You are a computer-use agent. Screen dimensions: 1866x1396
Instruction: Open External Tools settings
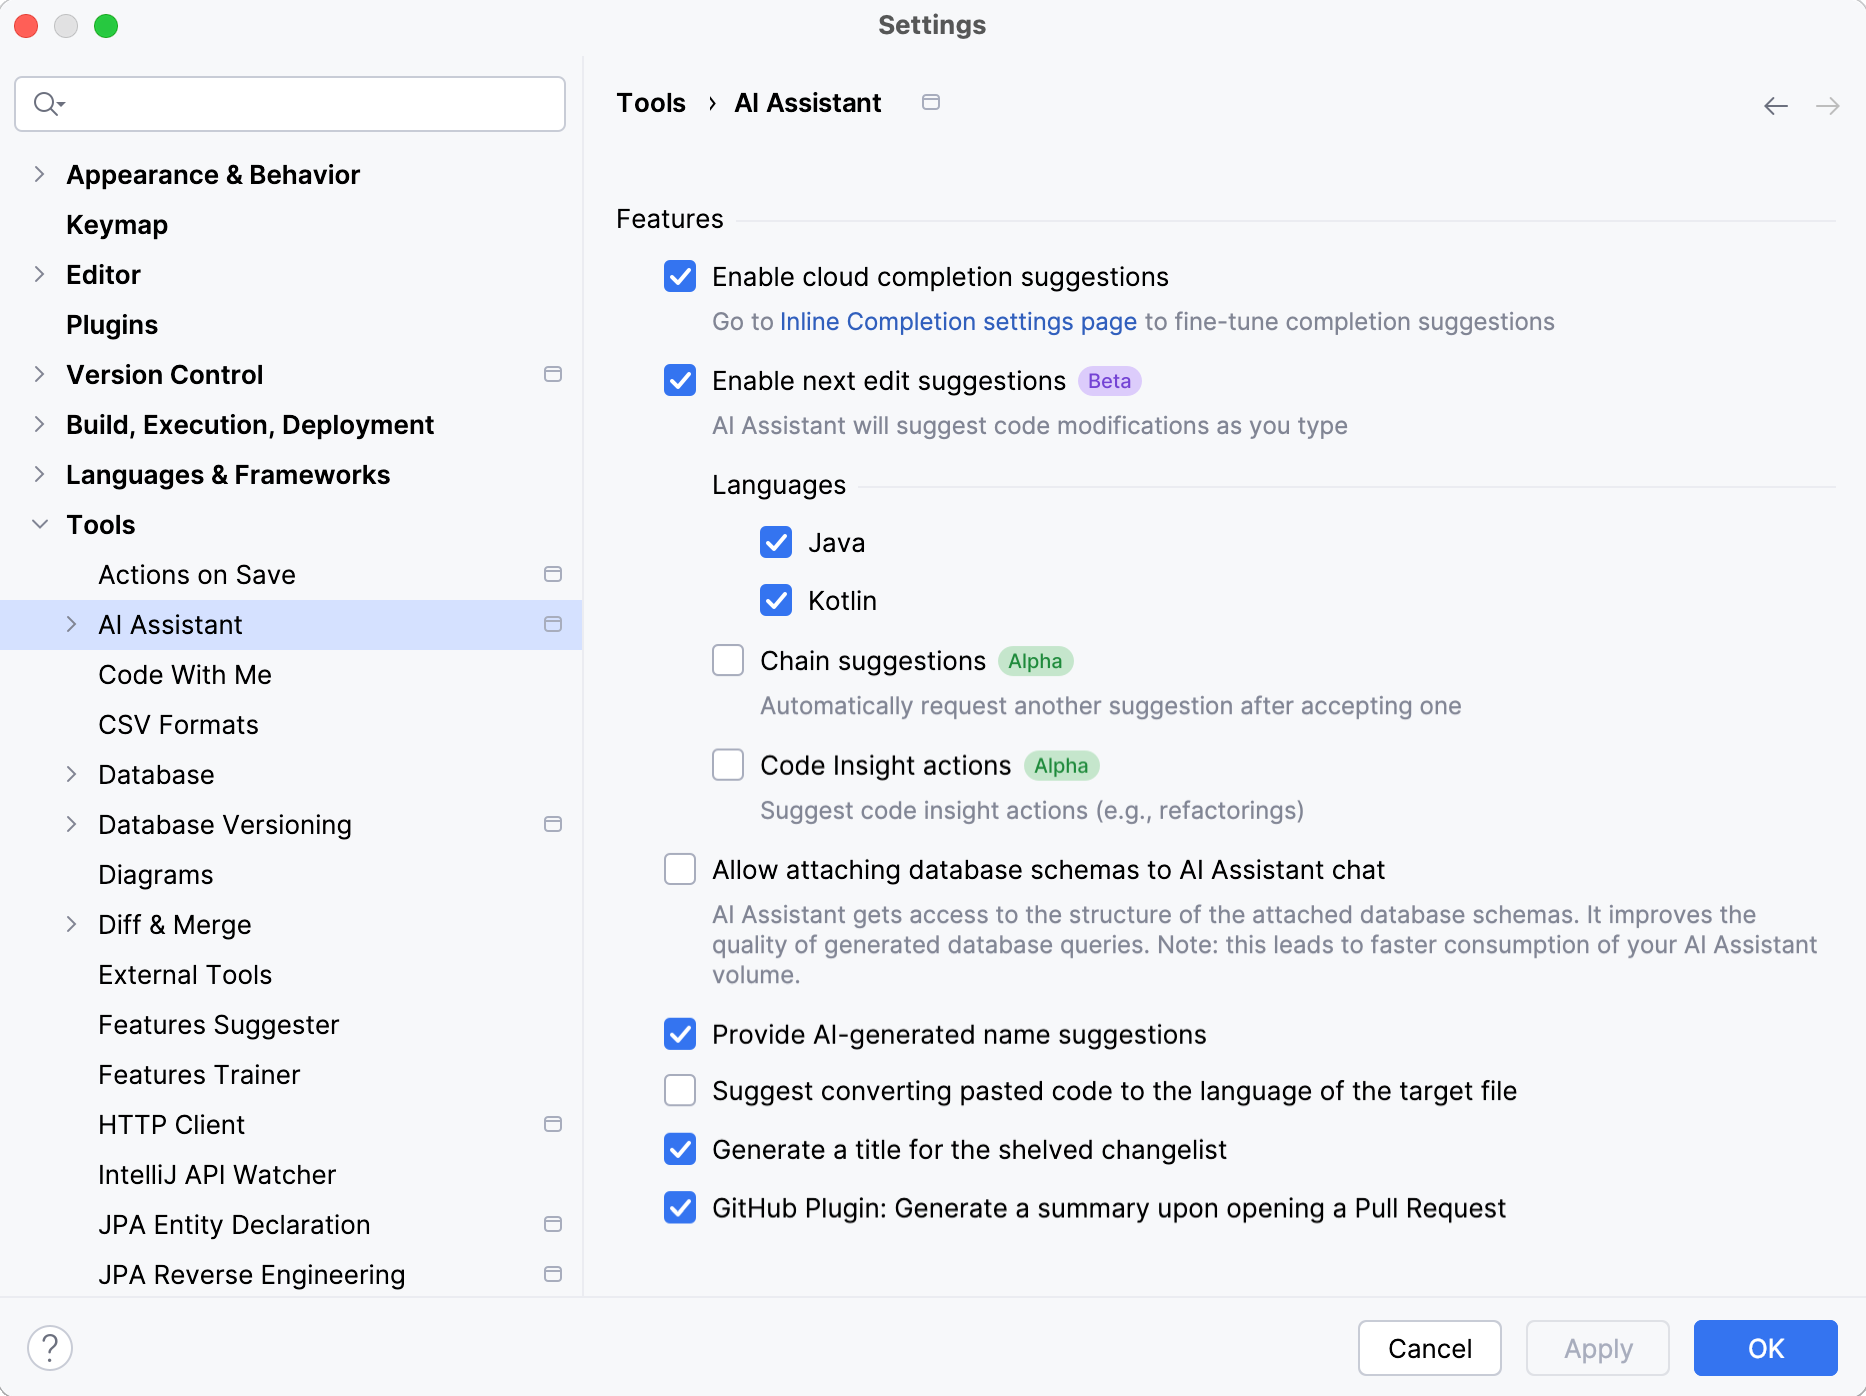tap(185, 975)
